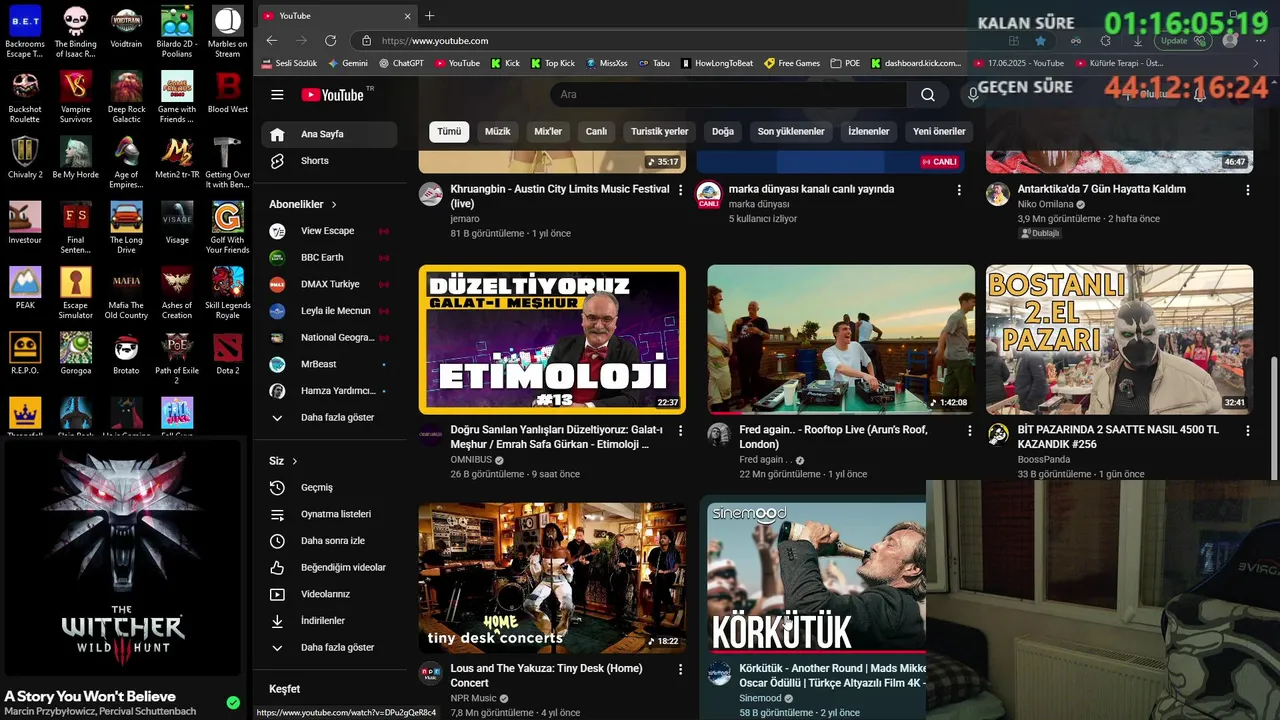The width and height of the screenshot is (1280, 720).
Task: Go back in the browser
Action: pyautogui.click(x=272, y=41)
